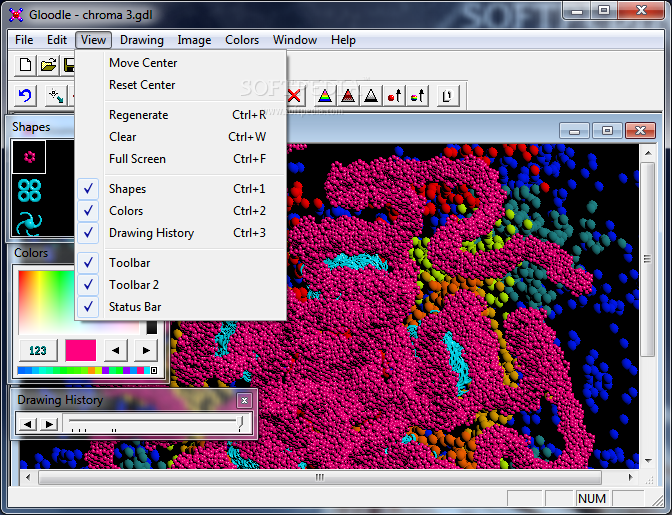Click the Move Center toolbar icon
This screenshot has height=515, width=672.
[56, 96]
